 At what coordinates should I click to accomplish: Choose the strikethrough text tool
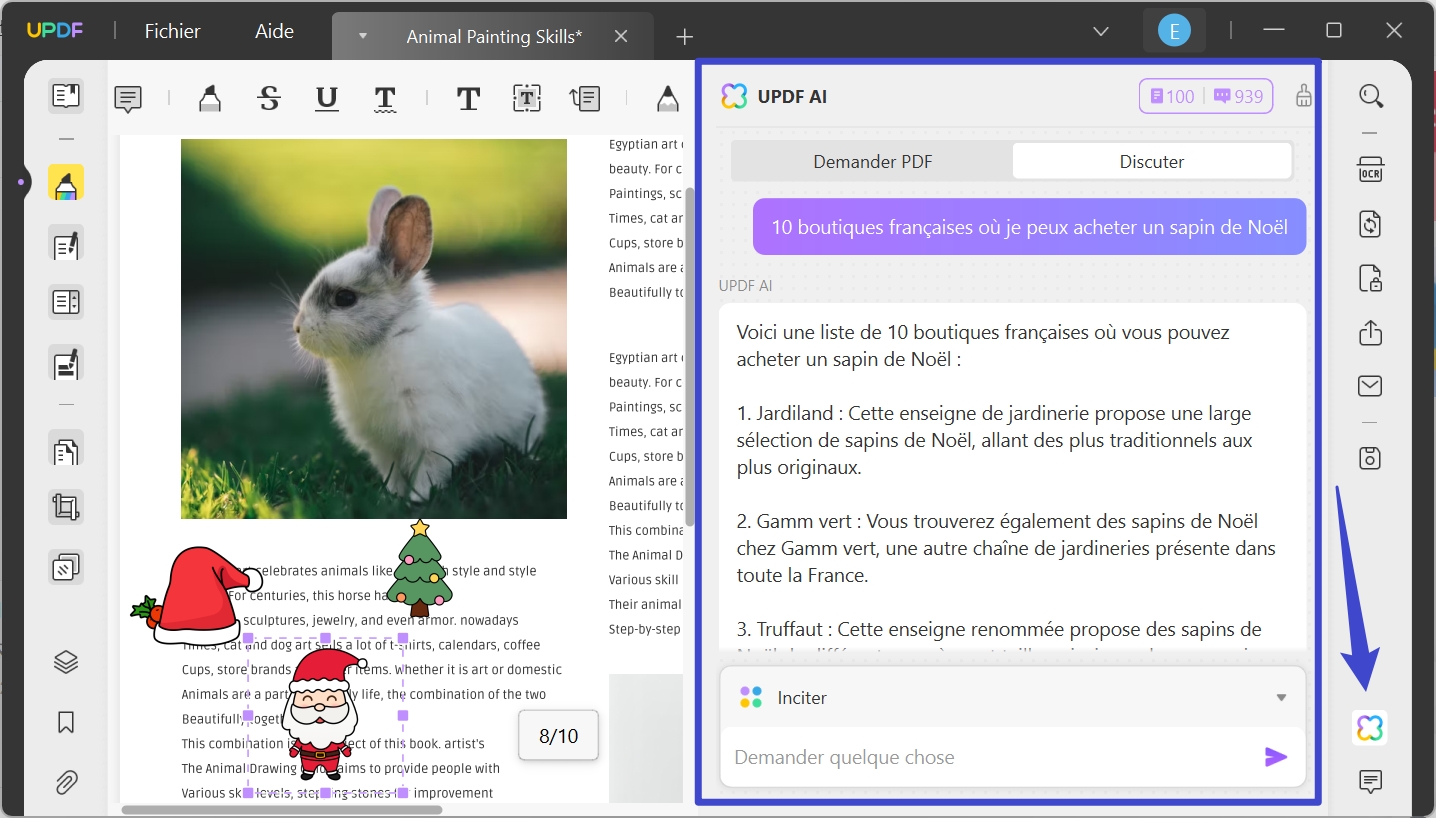(x=269, y=98)
